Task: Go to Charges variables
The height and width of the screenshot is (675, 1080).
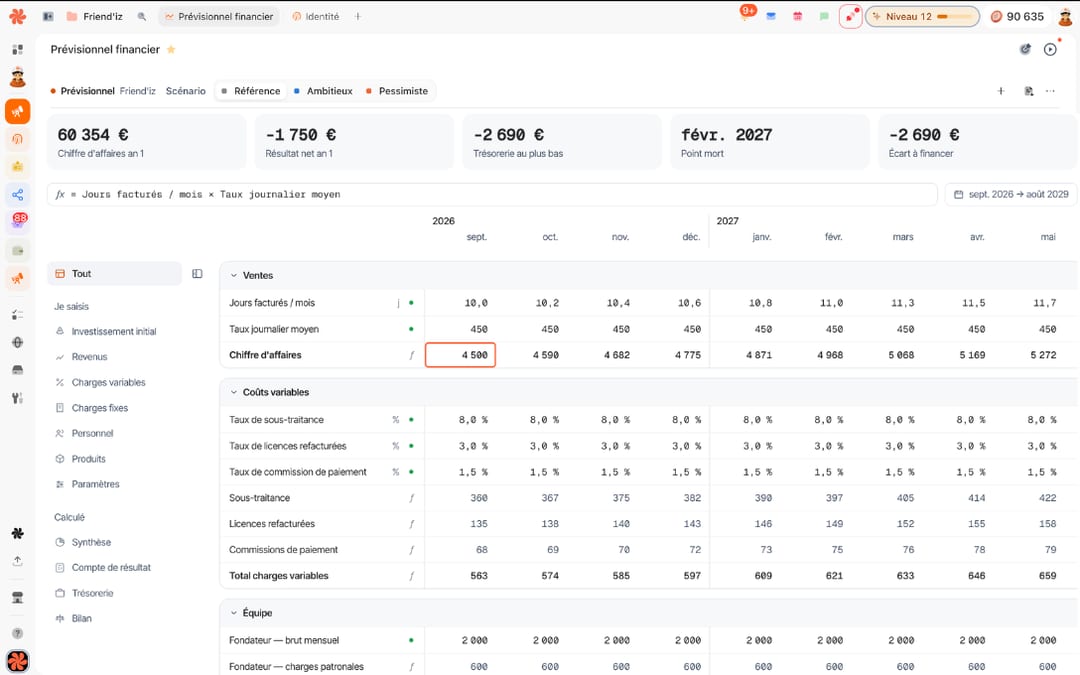Action: pos(108,382)
